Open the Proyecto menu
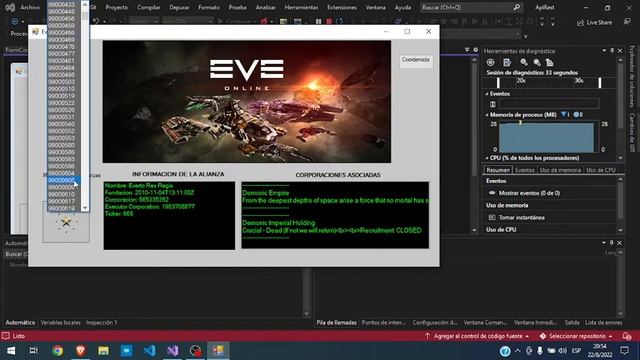Screen dimensions: 640x360 point(116,7)
